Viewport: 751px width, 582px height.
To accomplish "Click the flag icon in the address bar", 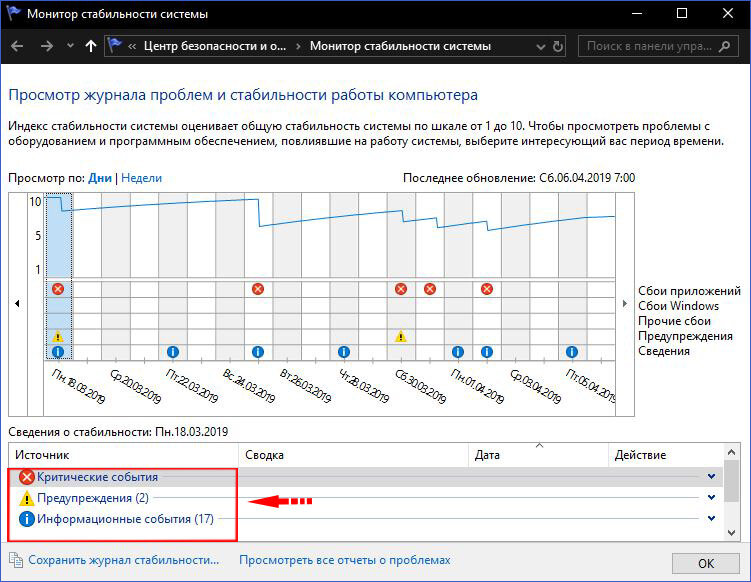I will [115, 46].
